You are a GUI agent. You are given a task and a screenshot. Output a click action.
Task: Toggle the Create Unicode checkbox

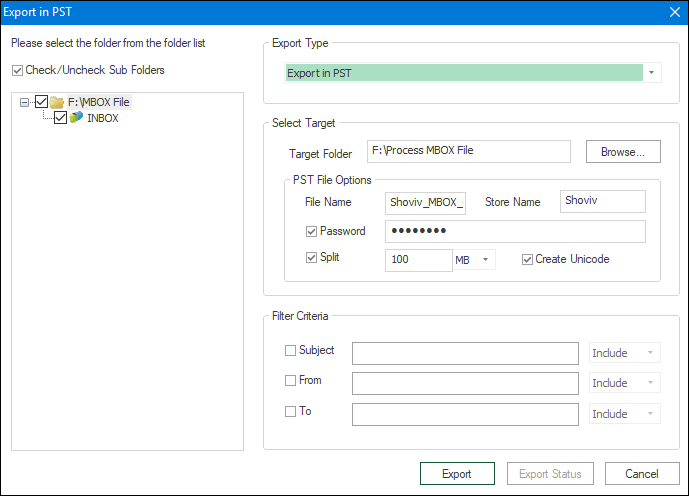pyautogui.click(x=527, y=260)
